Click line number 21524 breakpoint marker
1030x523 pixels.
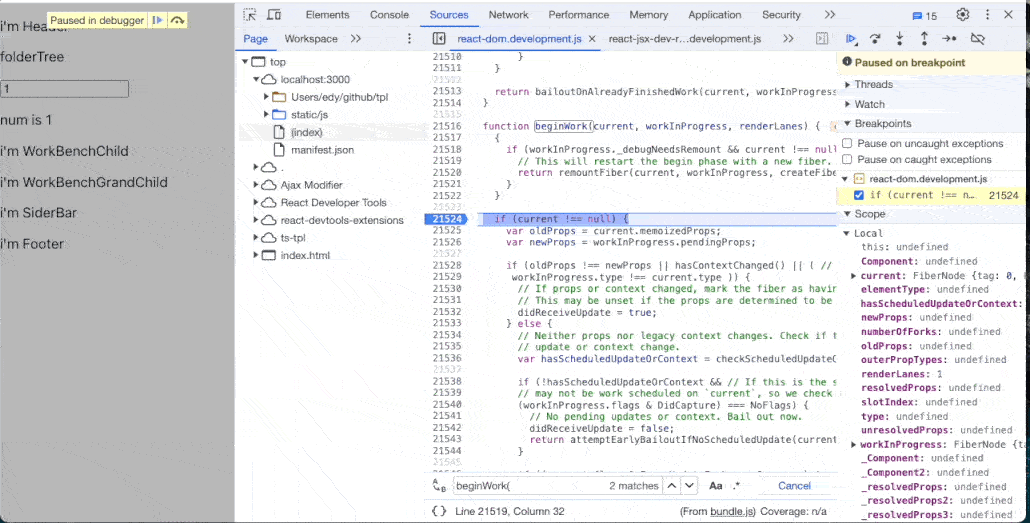click(x=447, y=219)
